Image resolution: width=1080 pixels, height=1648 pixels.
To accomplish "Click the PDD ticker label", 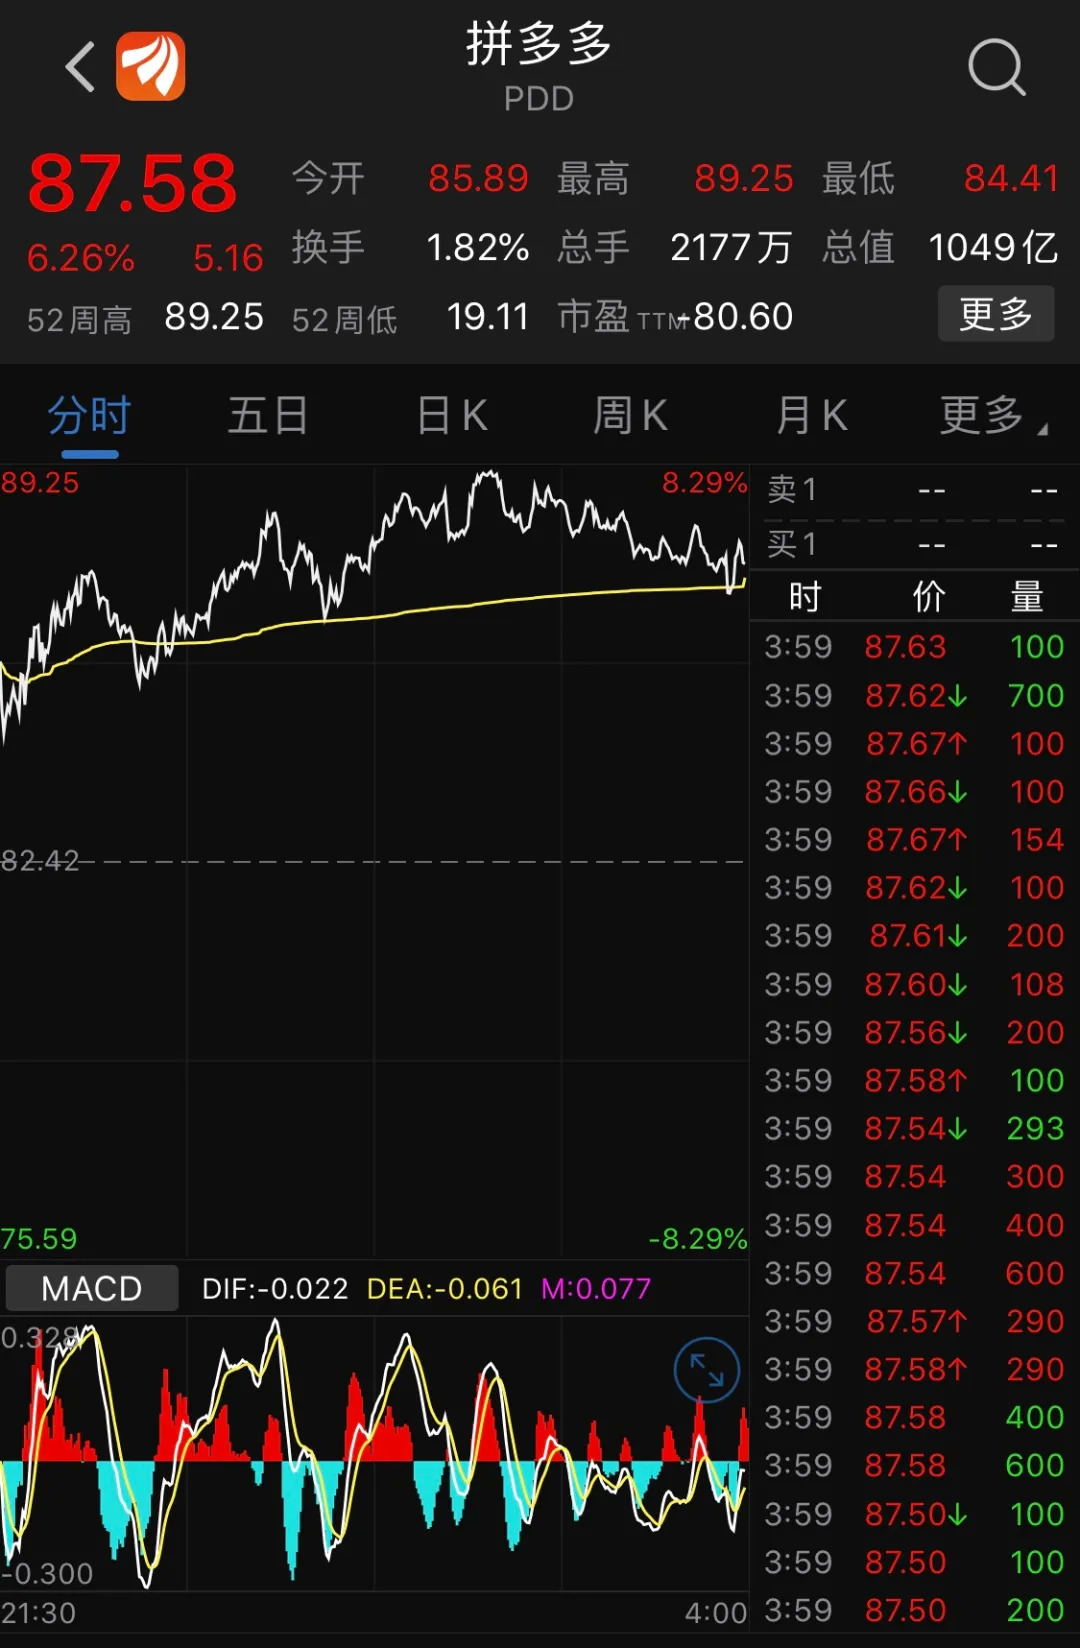I will coord(539,99).
